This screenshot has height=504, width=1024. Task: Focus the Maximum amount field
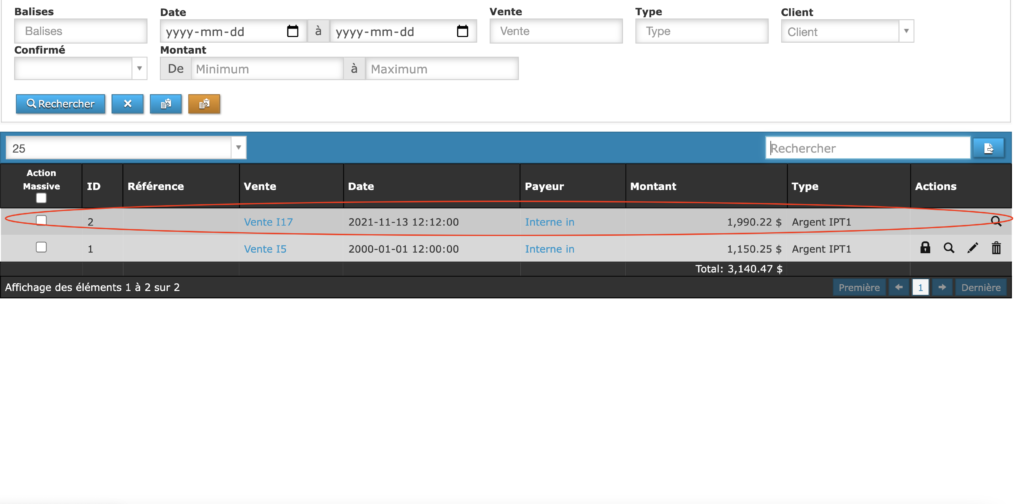pos(442,69)
